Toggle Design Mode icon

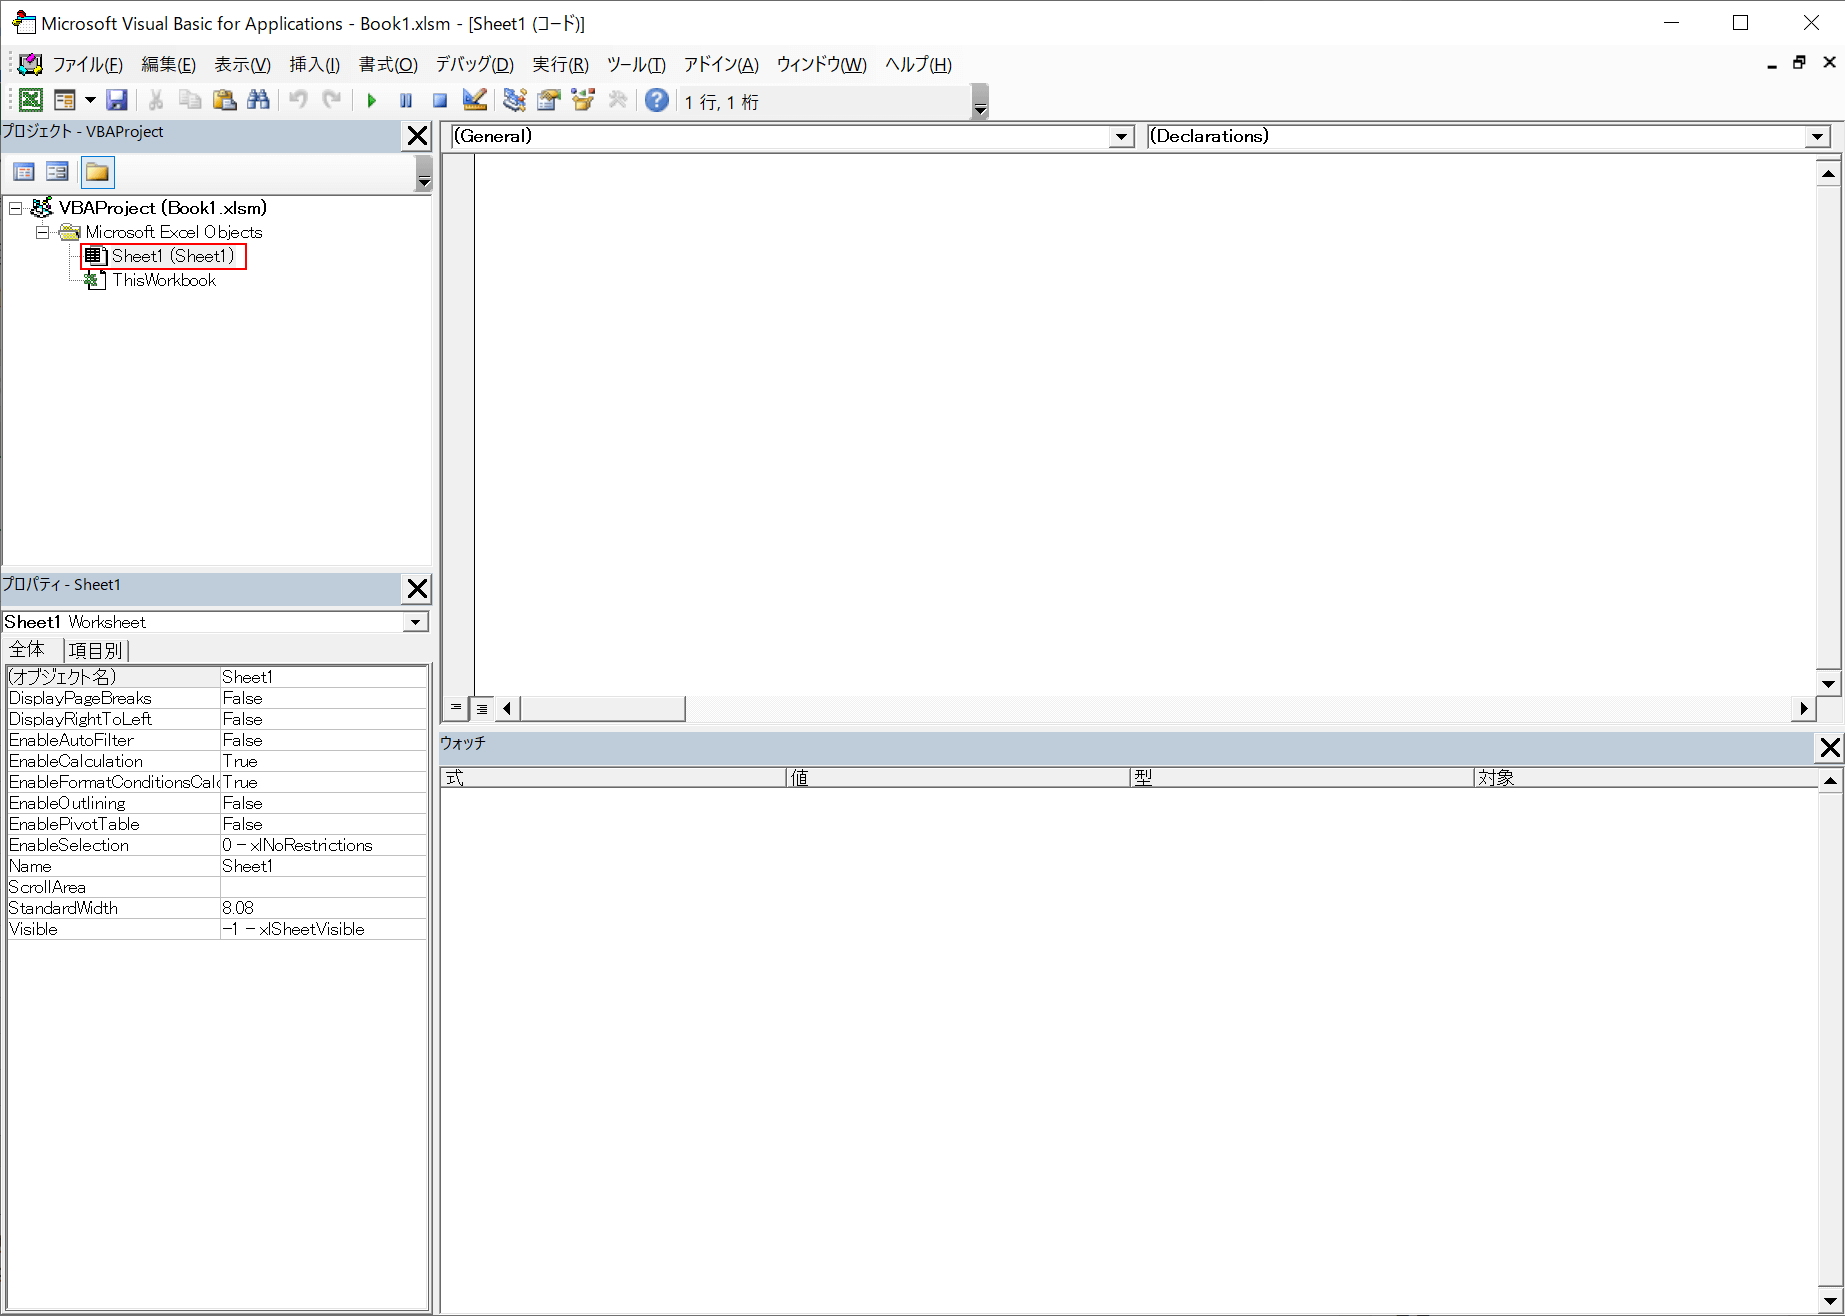(x=475, y=100)
